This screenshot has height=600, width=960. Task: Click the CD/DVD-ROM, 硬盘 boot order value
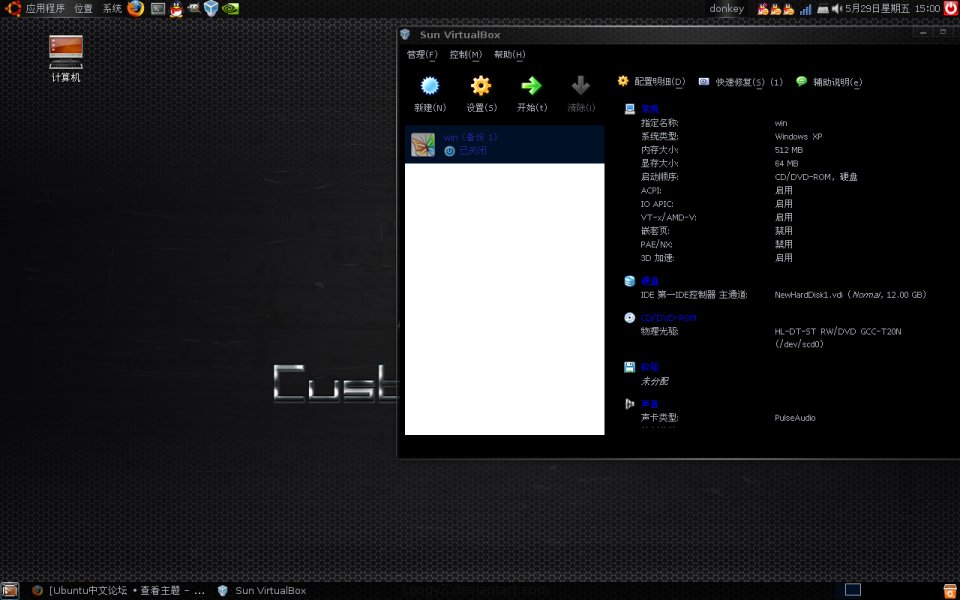point(816,177)
